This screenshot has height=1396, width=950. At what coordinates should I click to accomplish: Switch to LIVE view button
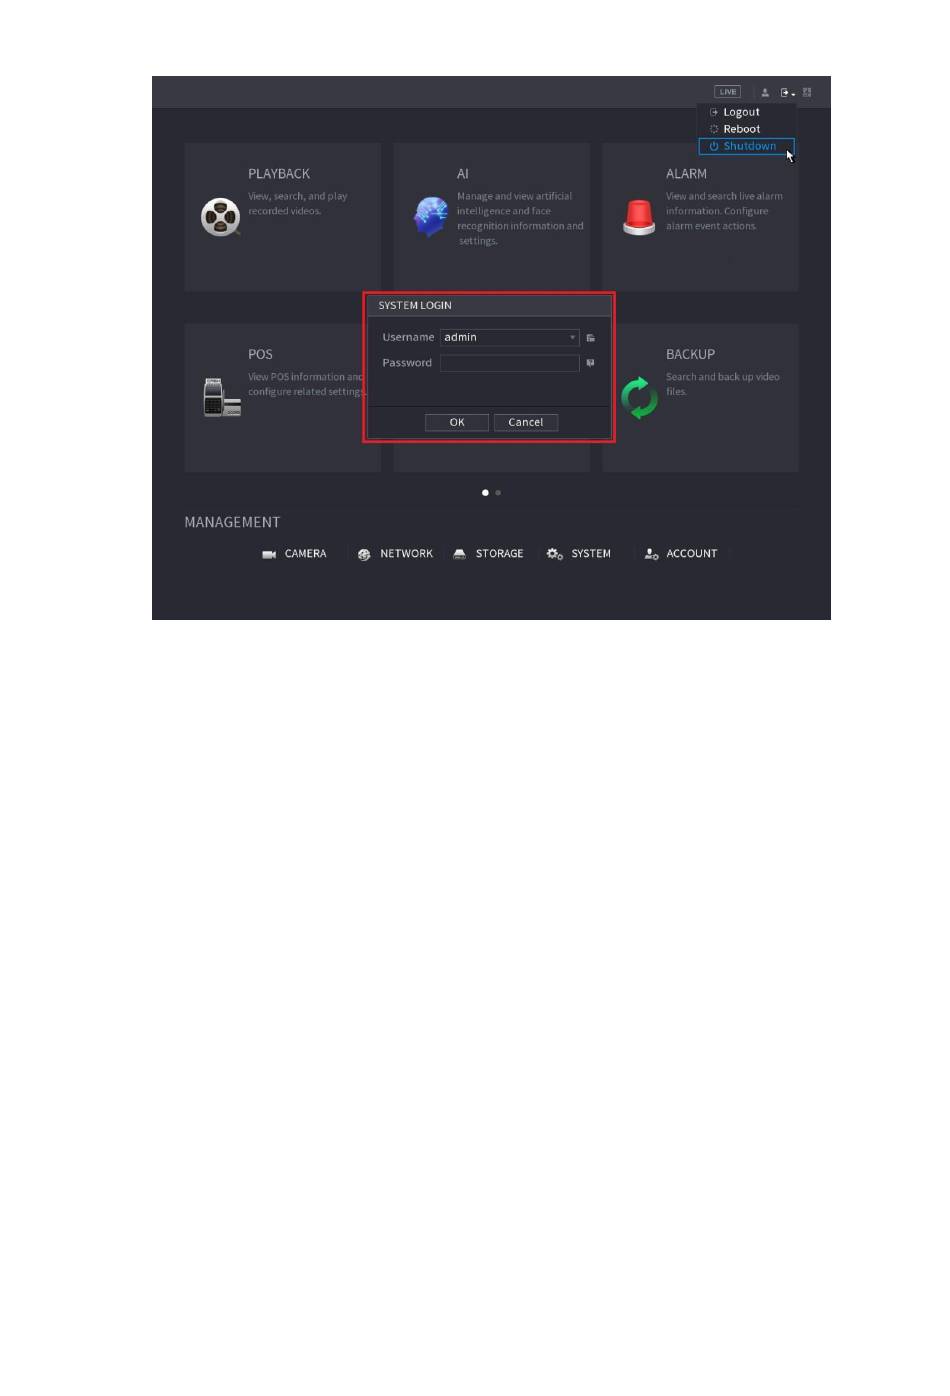point(728,92)
